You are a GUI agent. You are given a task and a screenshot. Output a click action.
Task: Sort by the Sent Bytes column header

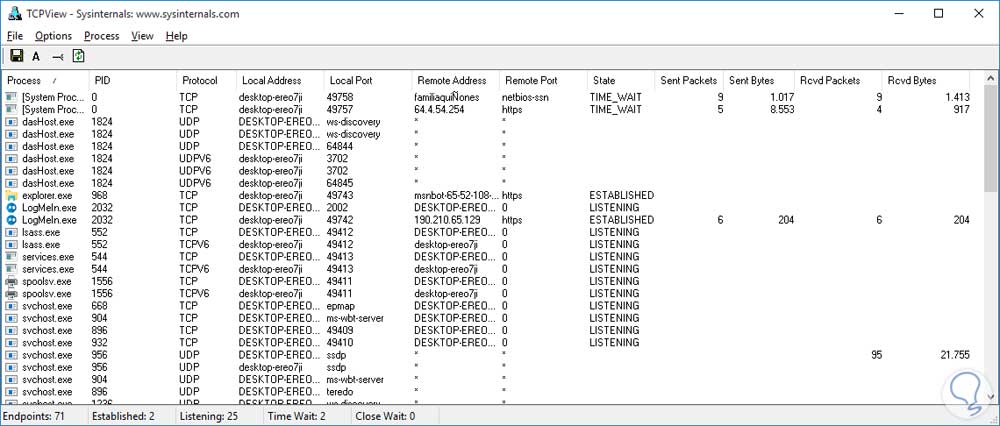click(x=759, y=80)
